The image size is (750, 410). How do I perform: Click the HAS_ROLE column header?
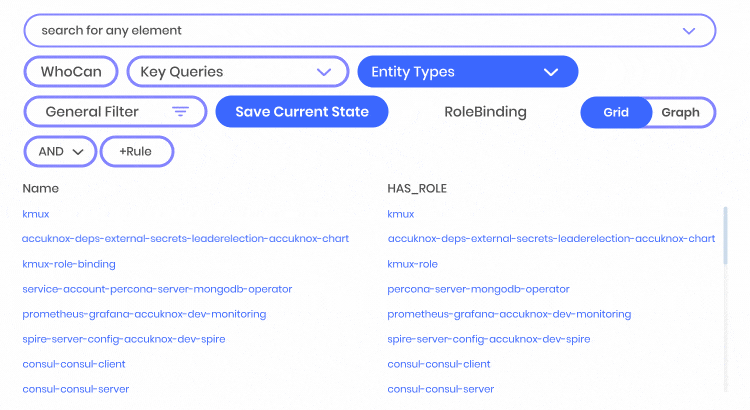tap(417, 188)
